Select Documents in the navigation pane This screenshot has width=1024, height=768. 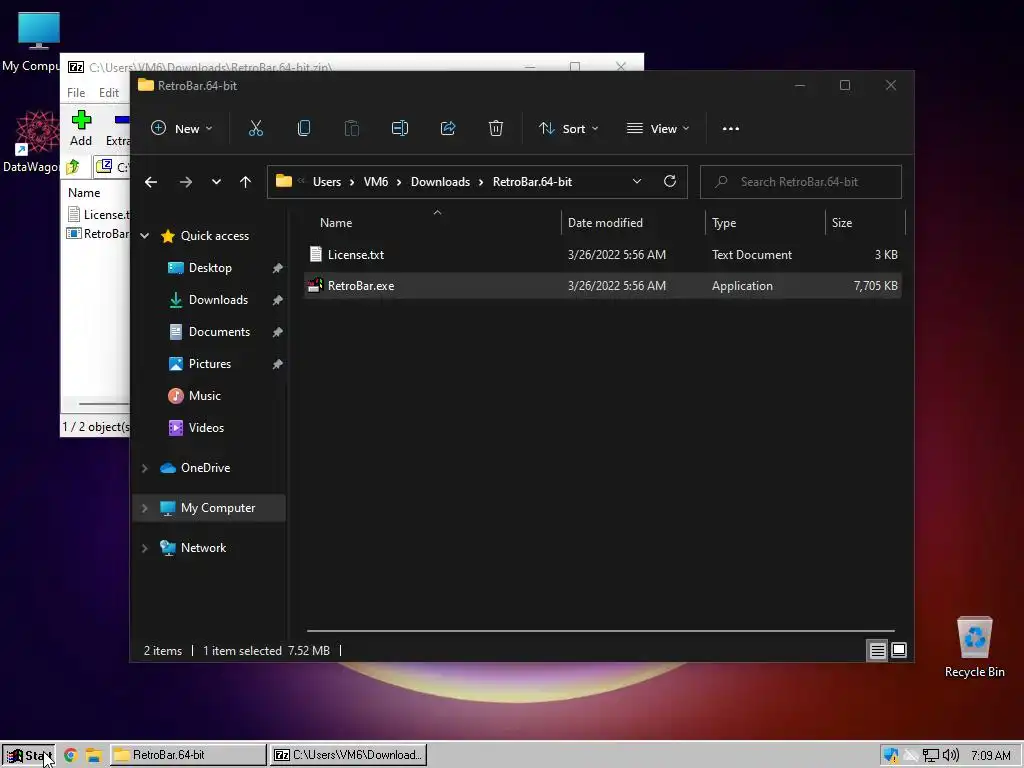tap(219, 332)
